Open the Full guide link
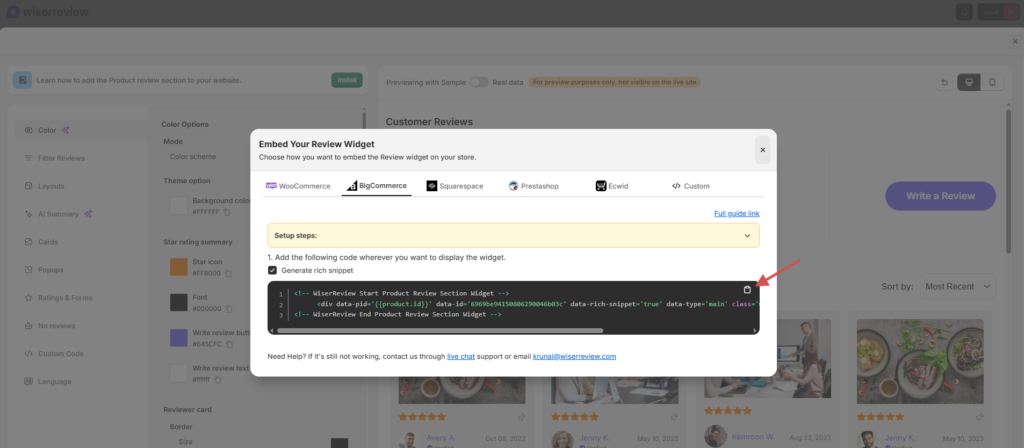Viewport: 1024px width, 448px height. point(736,213)
